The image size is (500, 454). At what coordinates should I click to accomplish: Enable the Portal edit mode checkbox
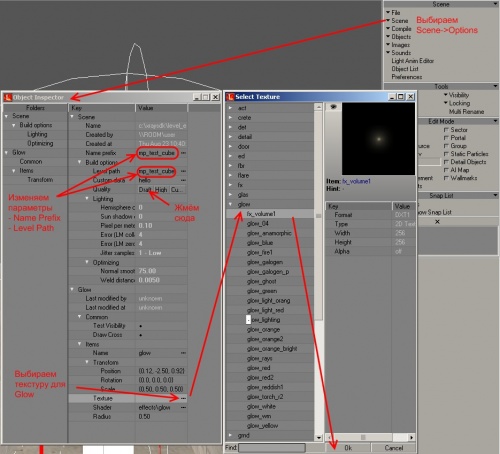coord(446,138)
